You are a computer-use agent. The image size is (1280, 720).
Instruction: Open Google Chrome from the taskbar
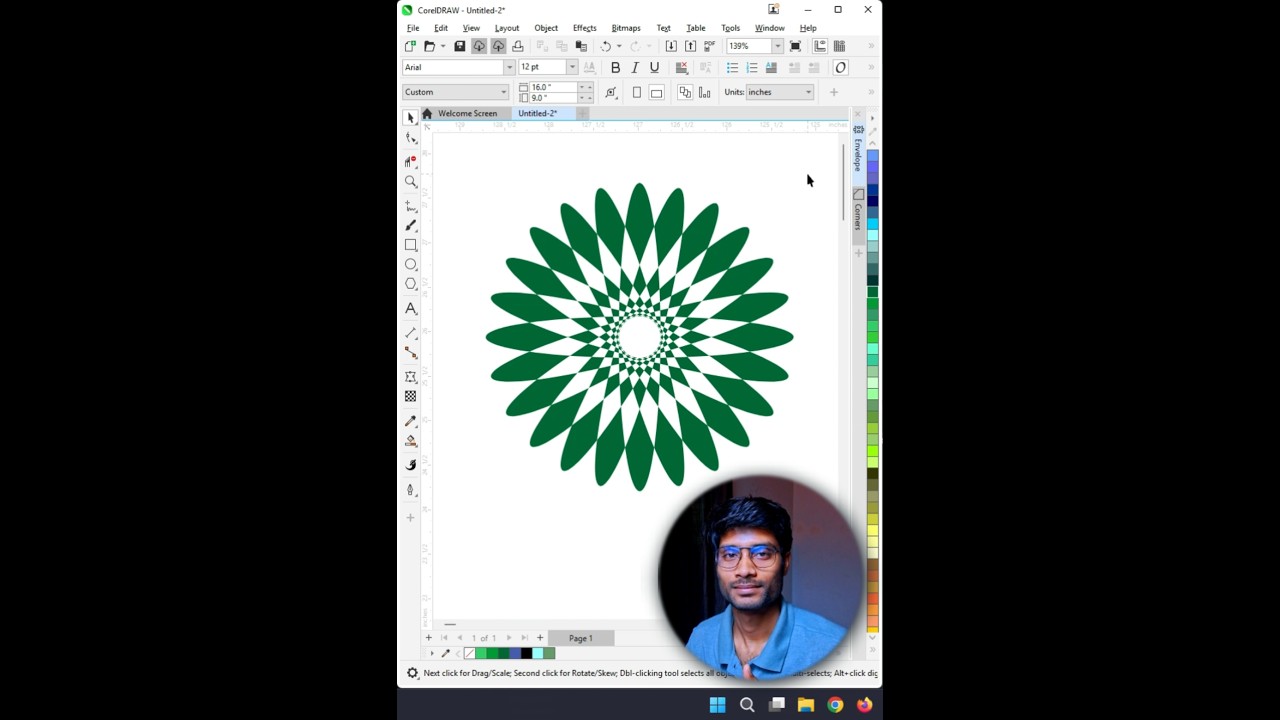click(835, 705)
